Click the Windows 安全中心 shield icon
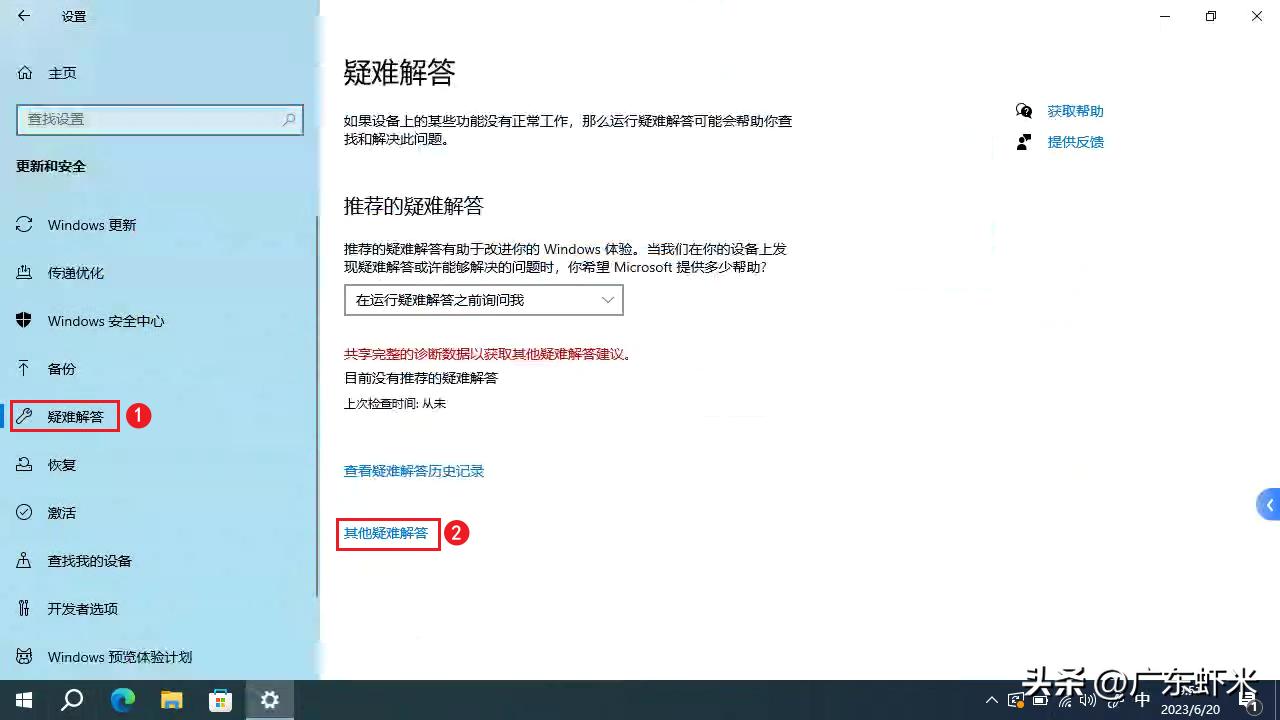The image size is (1280, 720). (x=24, y=321)
